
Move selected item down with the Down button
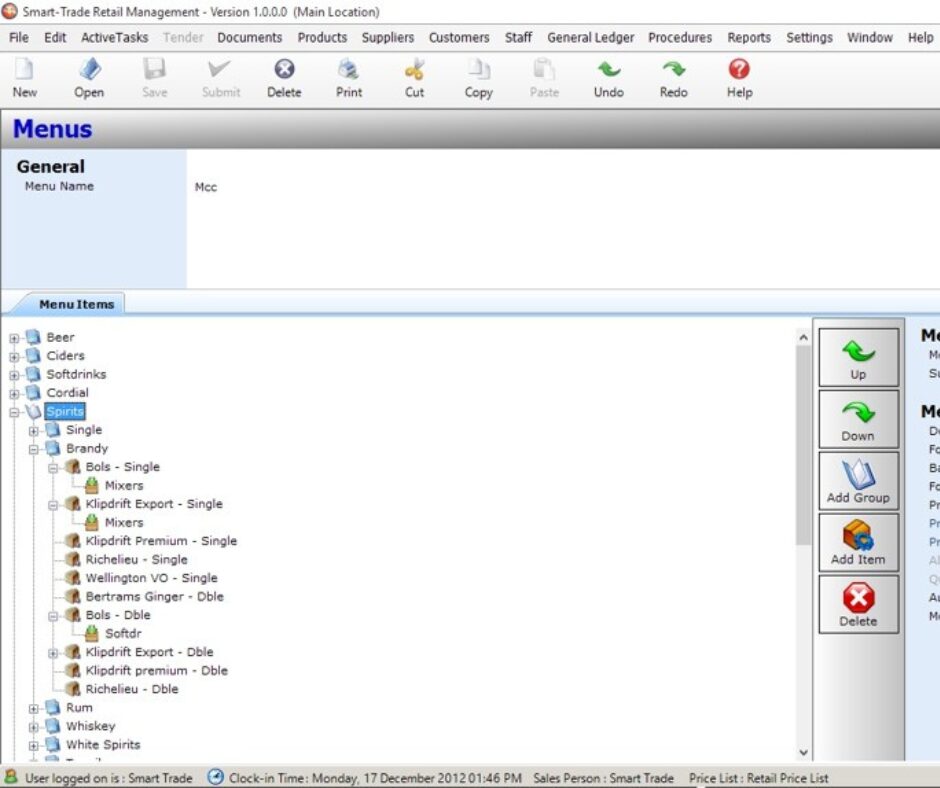point(858,418)
